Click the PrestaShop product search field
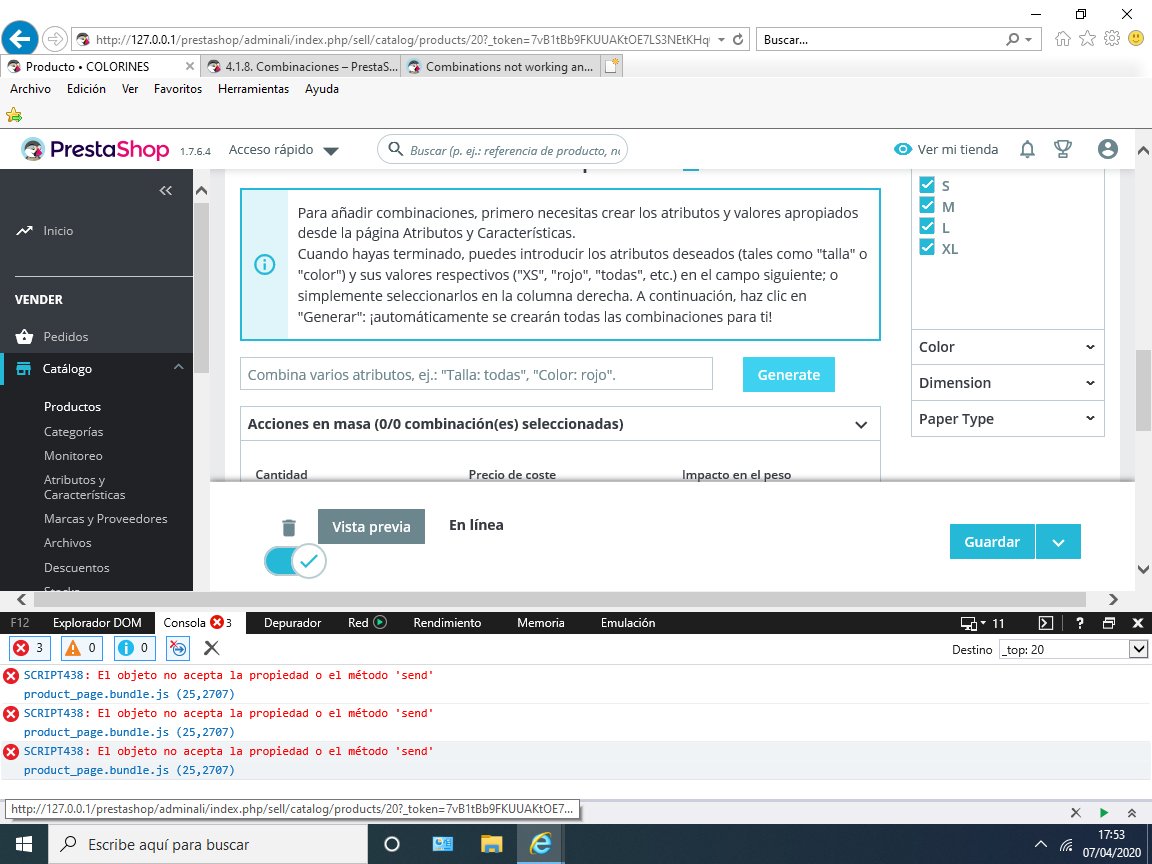This screenshot has width=1152, height=864. coord(503,150)
